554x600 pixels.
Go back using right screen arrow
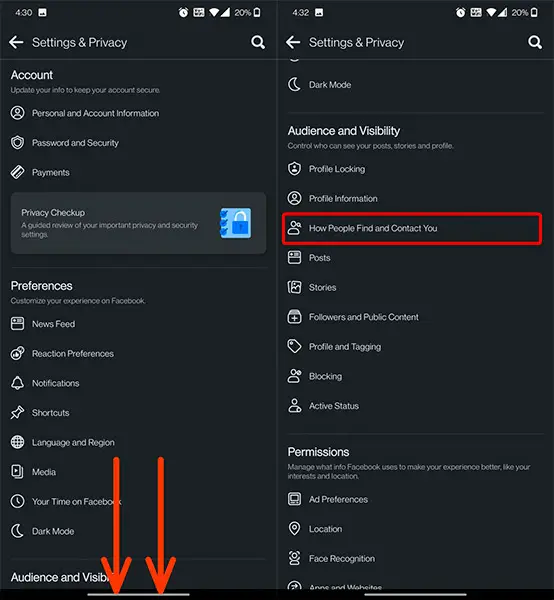pos(293,42)
